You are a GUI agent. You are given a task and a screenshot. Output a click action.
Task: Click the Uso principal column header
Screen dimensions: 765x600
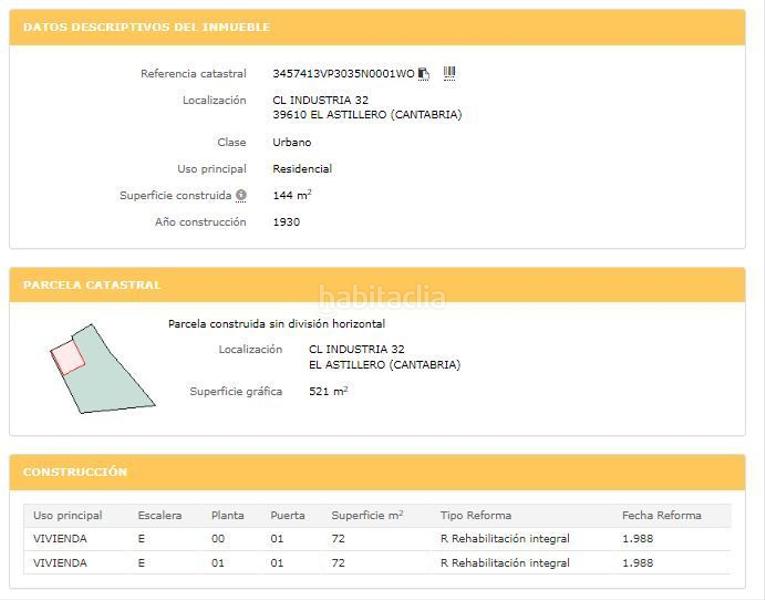[x=68, y=516]
